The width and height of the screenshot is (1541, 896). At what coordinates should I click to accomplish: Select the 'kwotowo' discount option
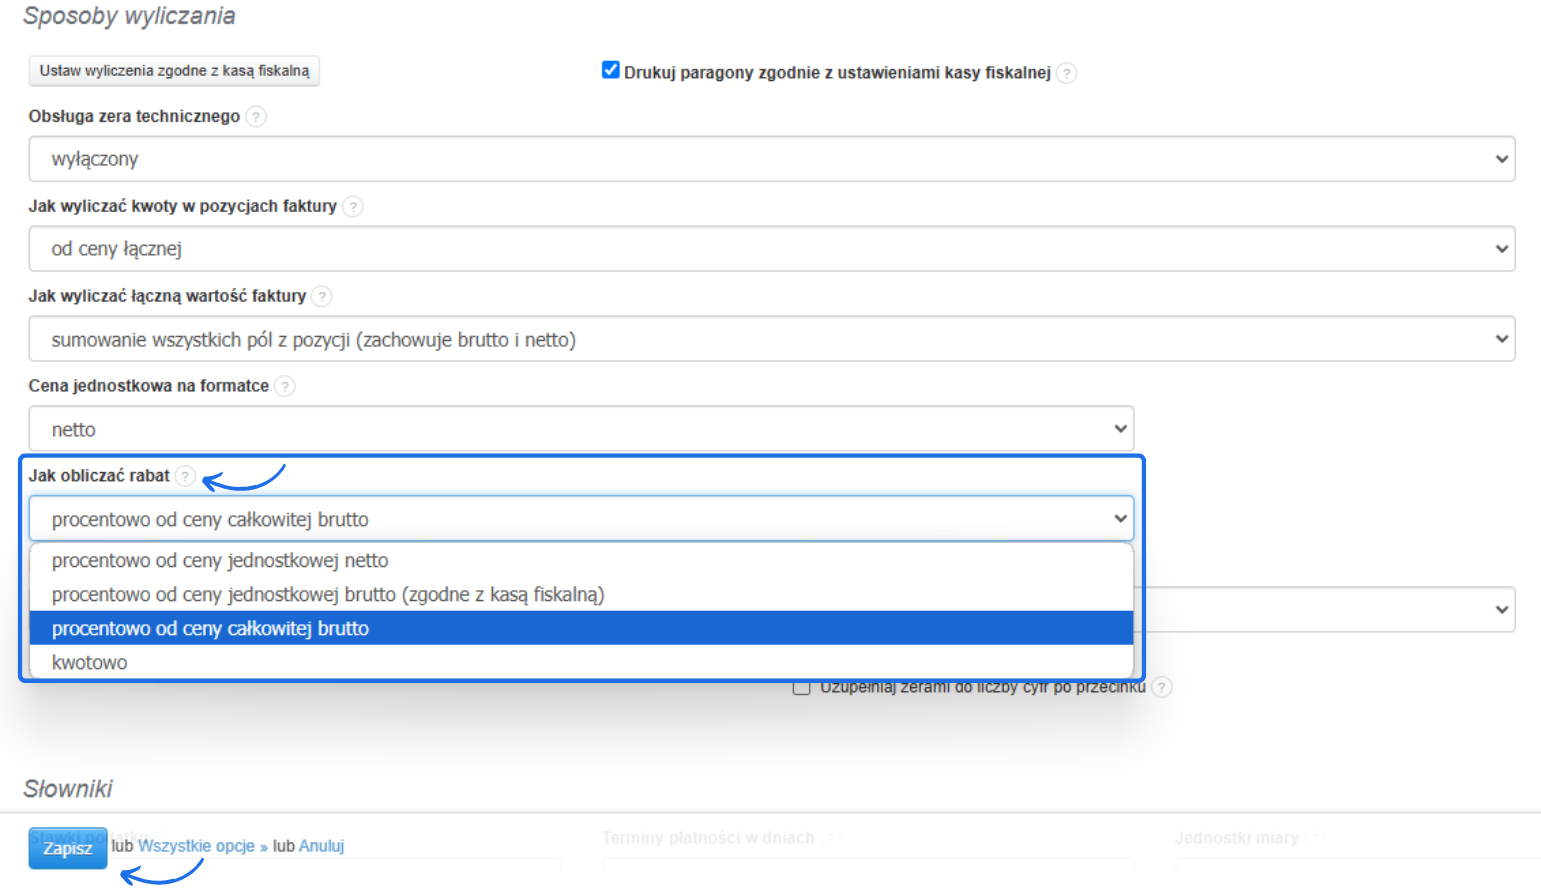click(x=90, y=663)
